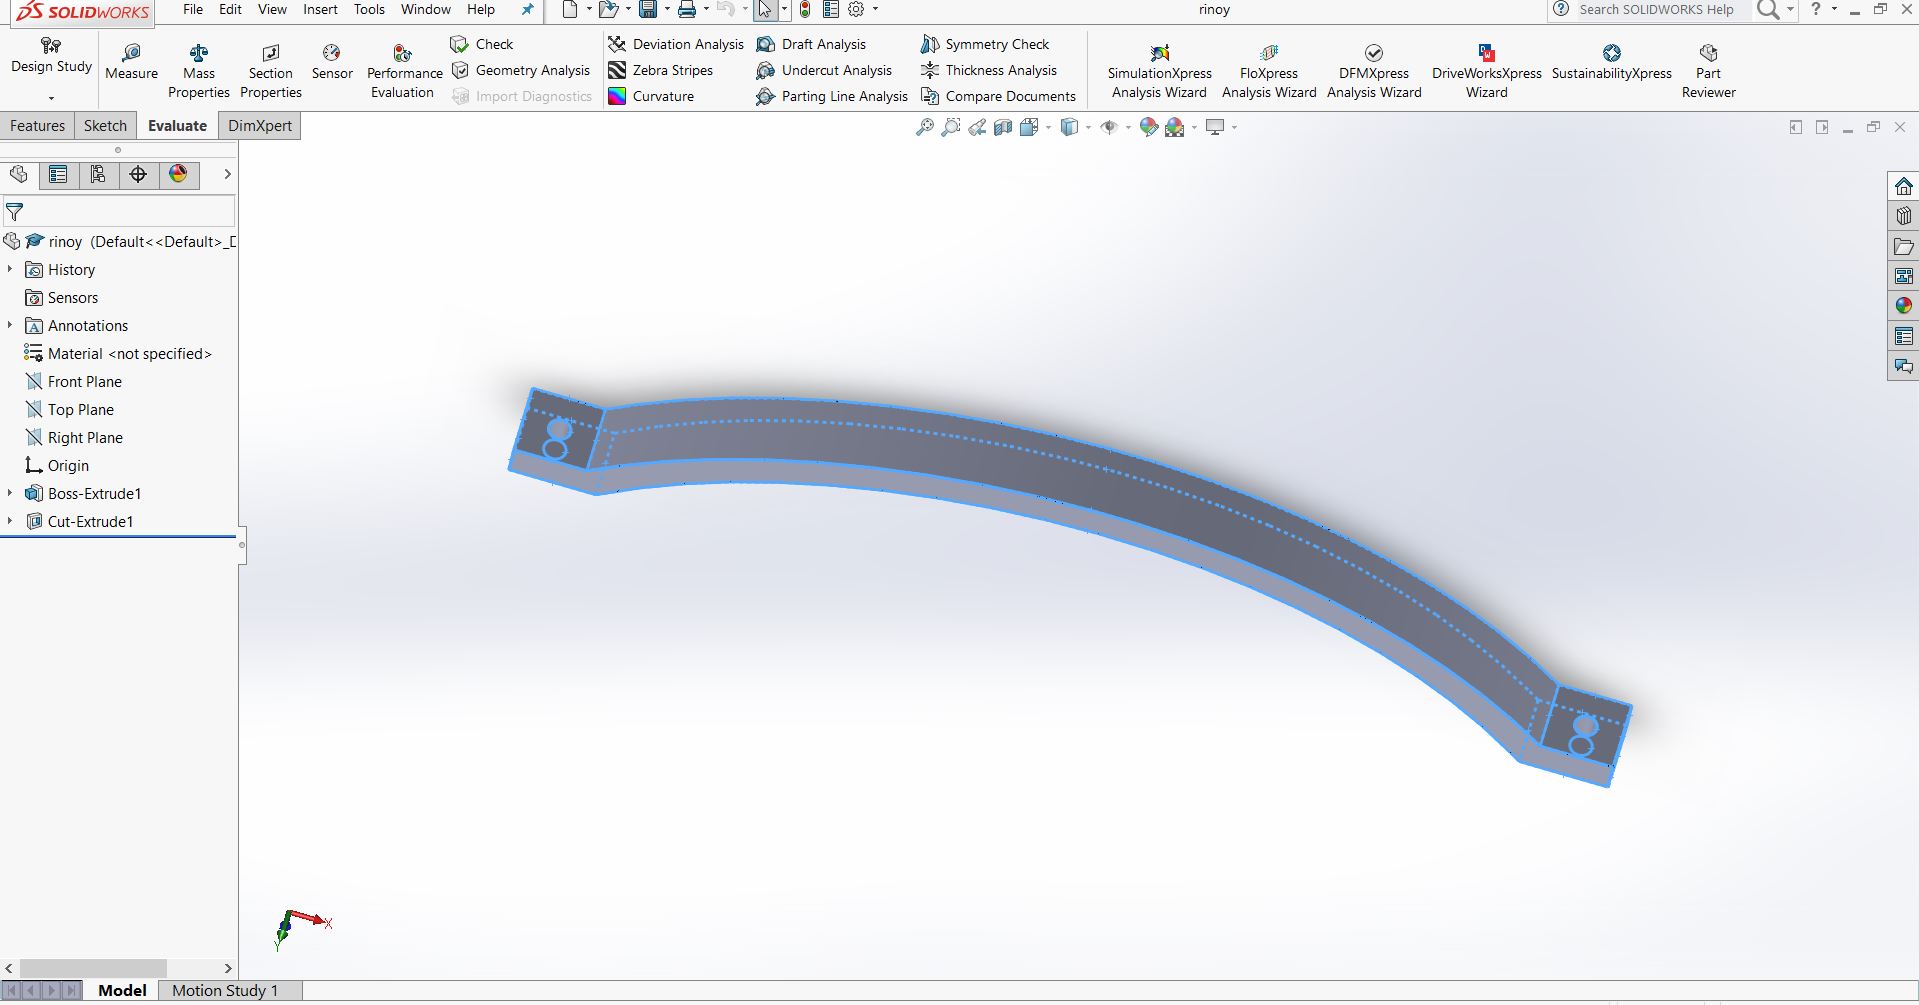The height and width of the screenshot is (1005, 1919).
Task: Open Part Reviewer
Action: (1708, 71)
